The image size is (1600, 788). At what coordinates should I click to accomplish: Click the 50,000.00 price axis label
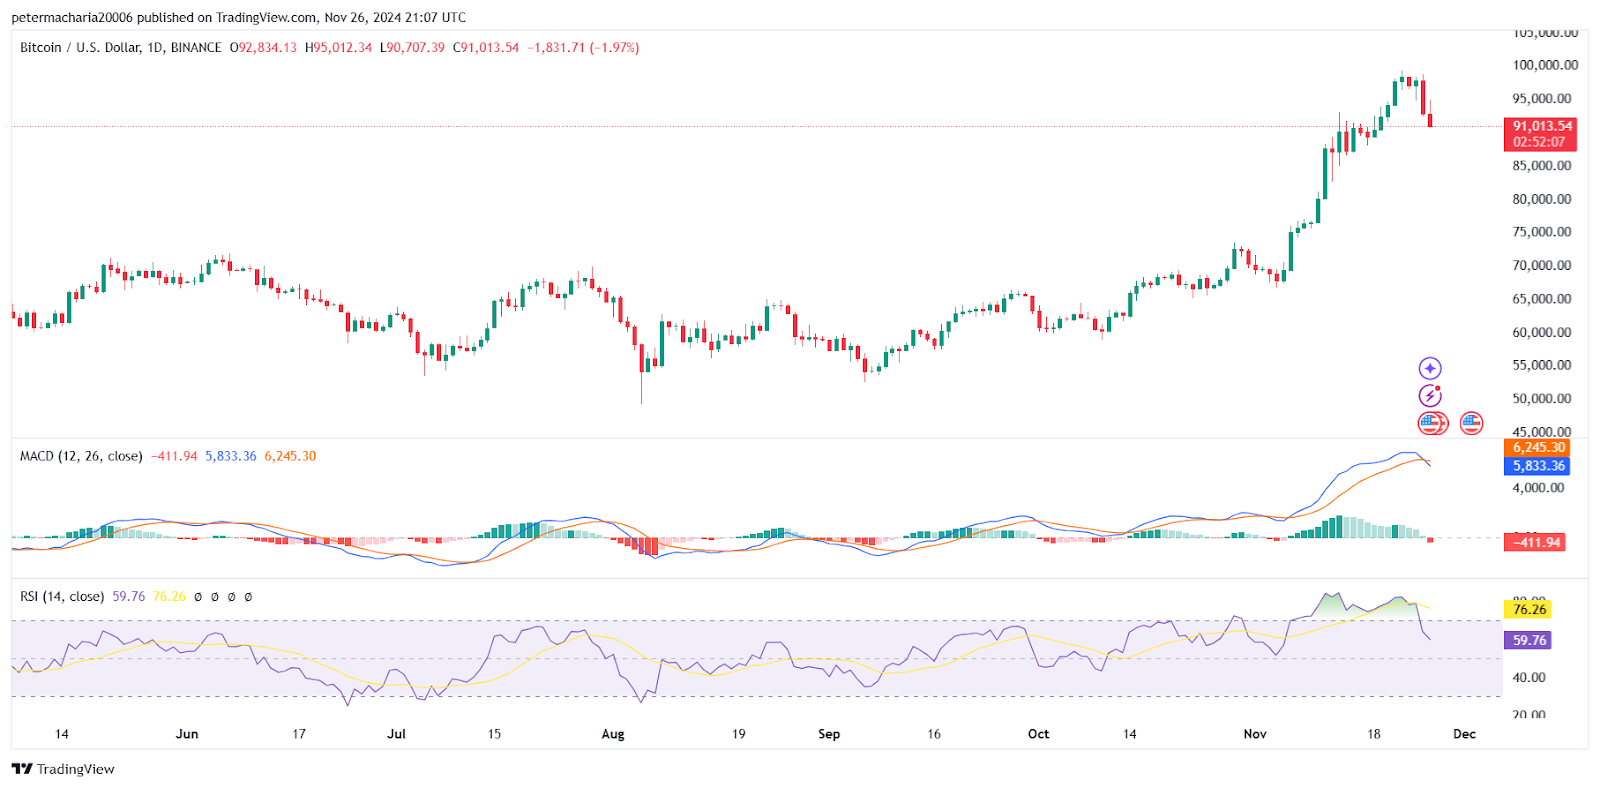pyautogui.click(x=1542, y=399)
